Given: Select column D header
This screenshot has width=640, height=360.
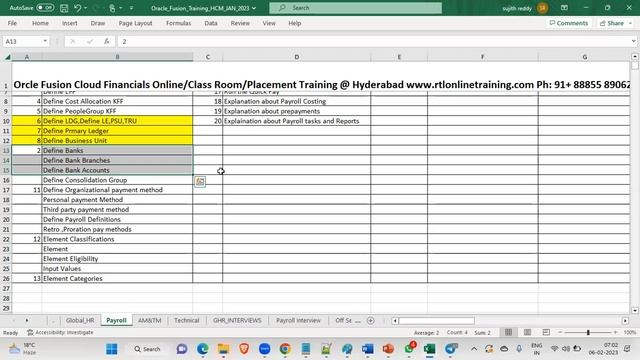Looking at the screenshot, I should coord(297,57).
